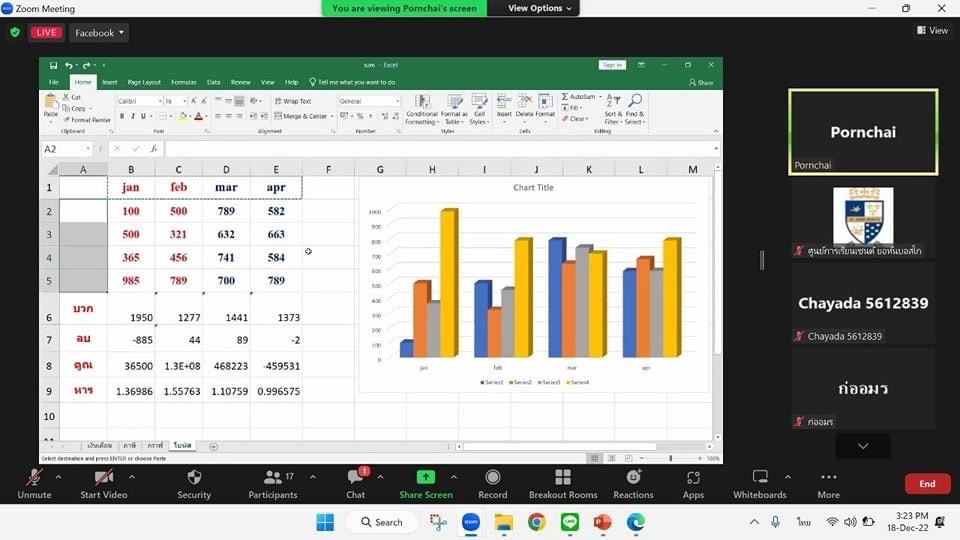Start Video camera toggle
The image size is (960, 540).
103,478
